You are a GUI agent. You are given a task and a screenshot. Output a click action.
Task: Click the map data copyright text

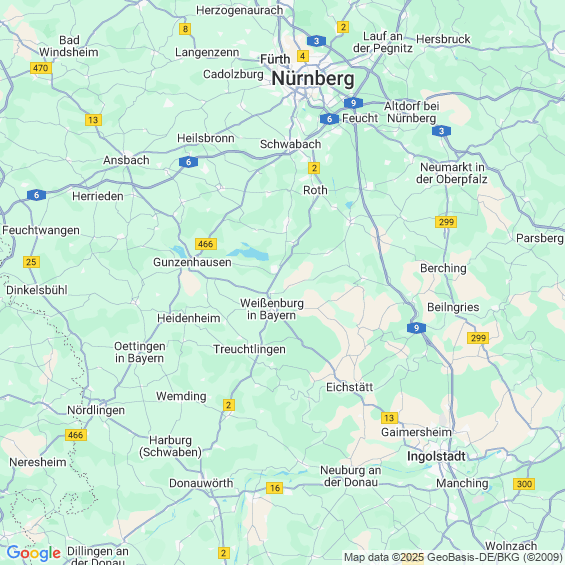tap(453, 557)
